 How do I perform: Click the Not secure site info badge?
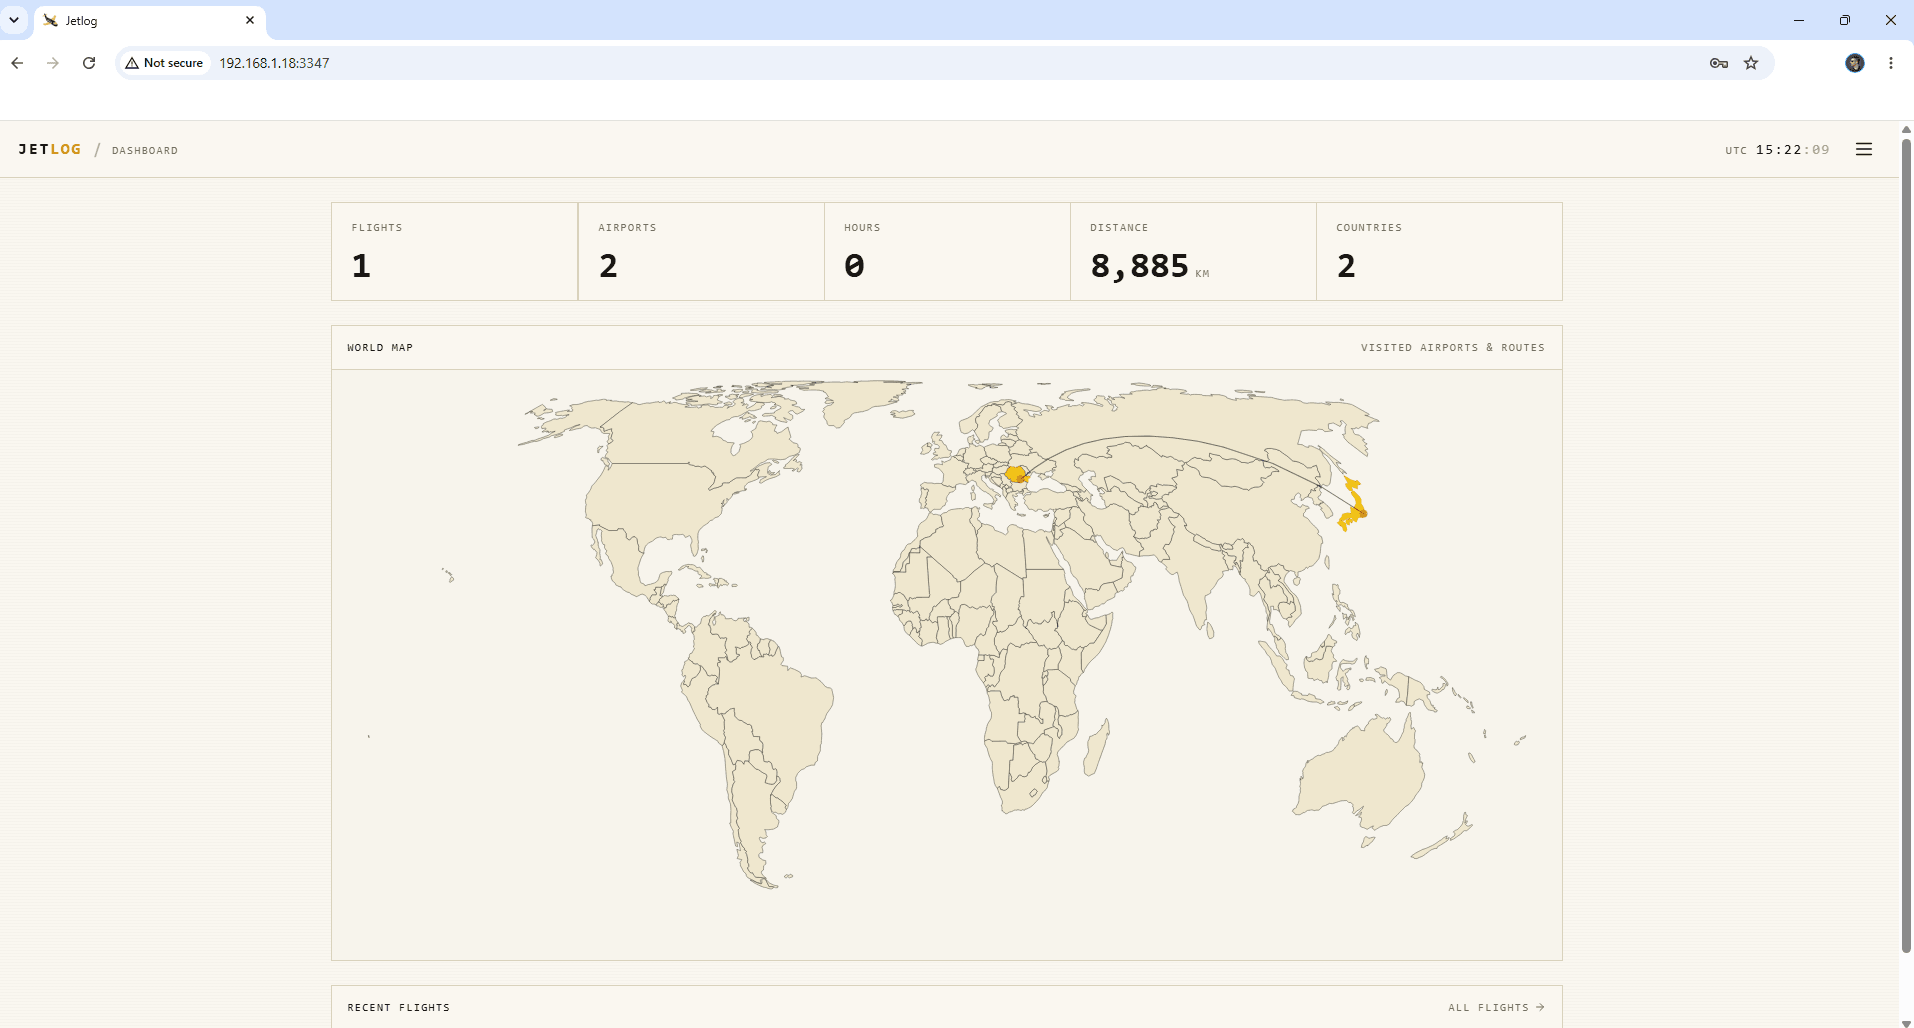point(165,63)
